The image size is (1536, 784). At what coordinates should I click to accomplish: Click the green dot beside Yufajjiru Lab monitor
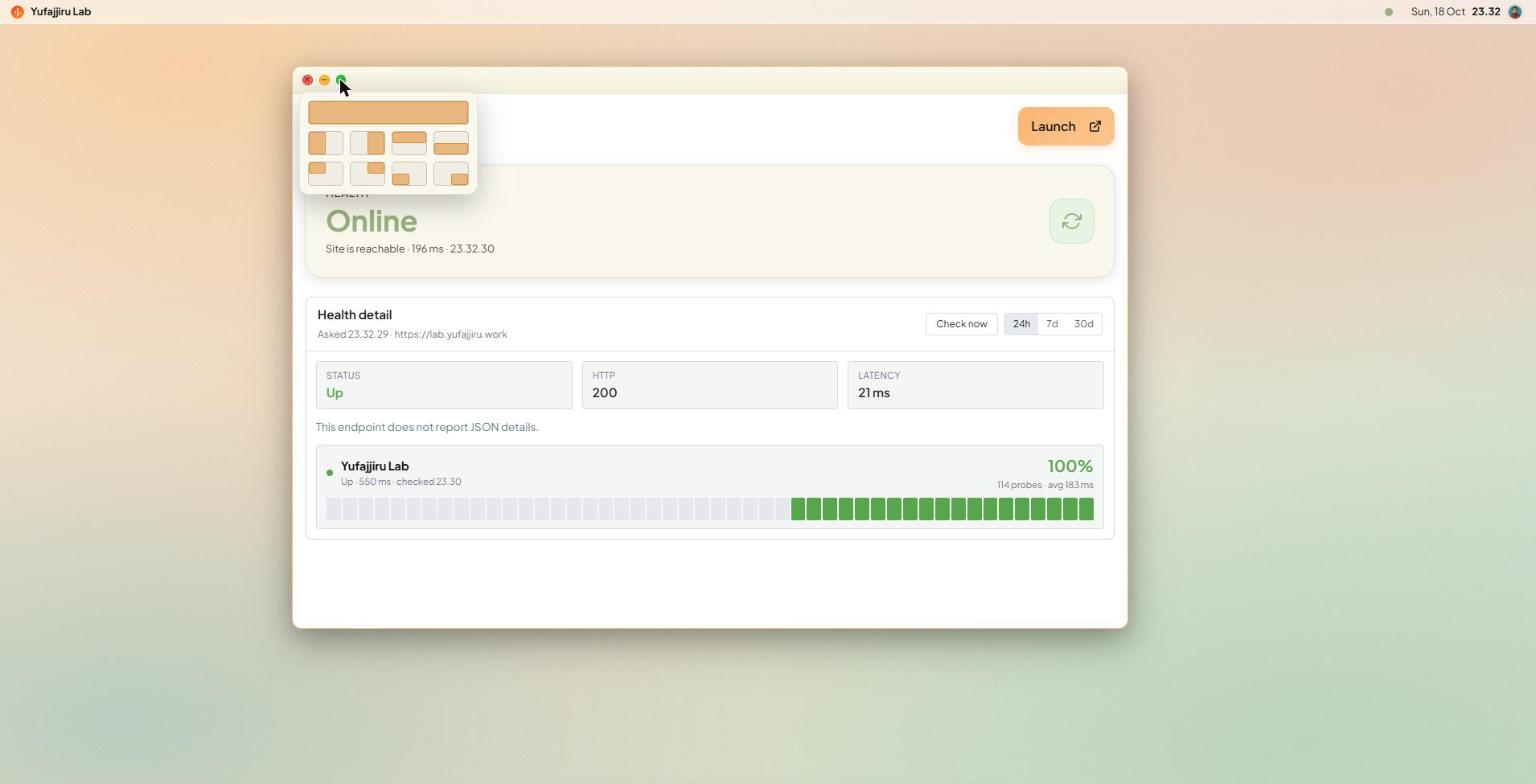(329, 473)
